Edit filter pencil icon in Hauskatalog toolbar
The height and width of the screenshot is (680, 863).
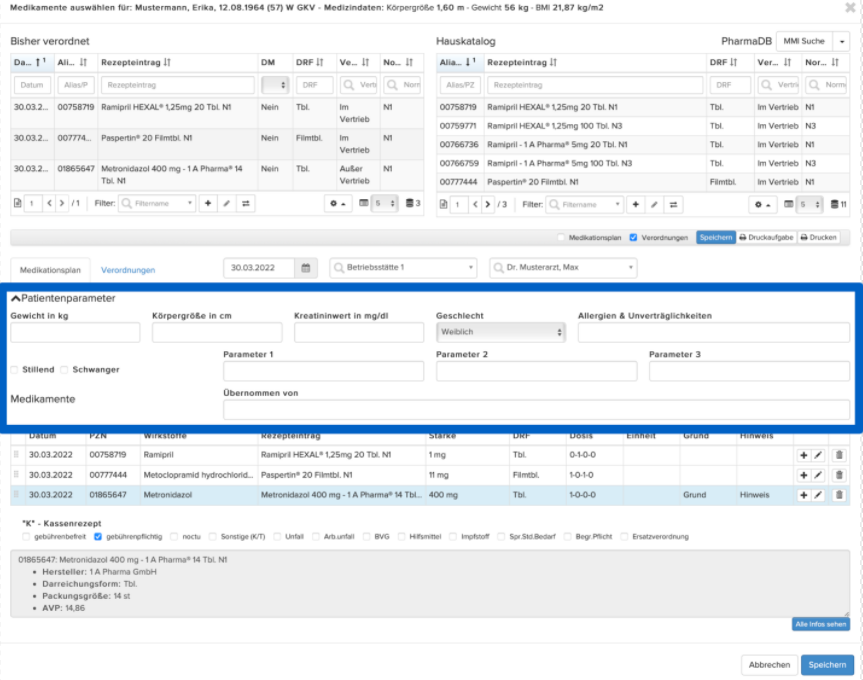click(x=654, y=205)
